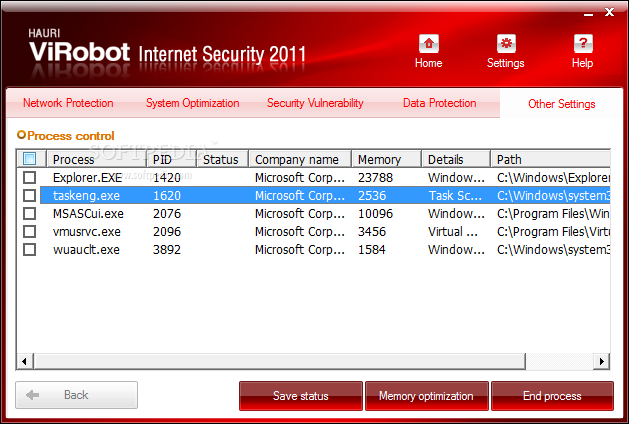Open the Settings gear icon
629x424 pixels.
tap(506, 44)
